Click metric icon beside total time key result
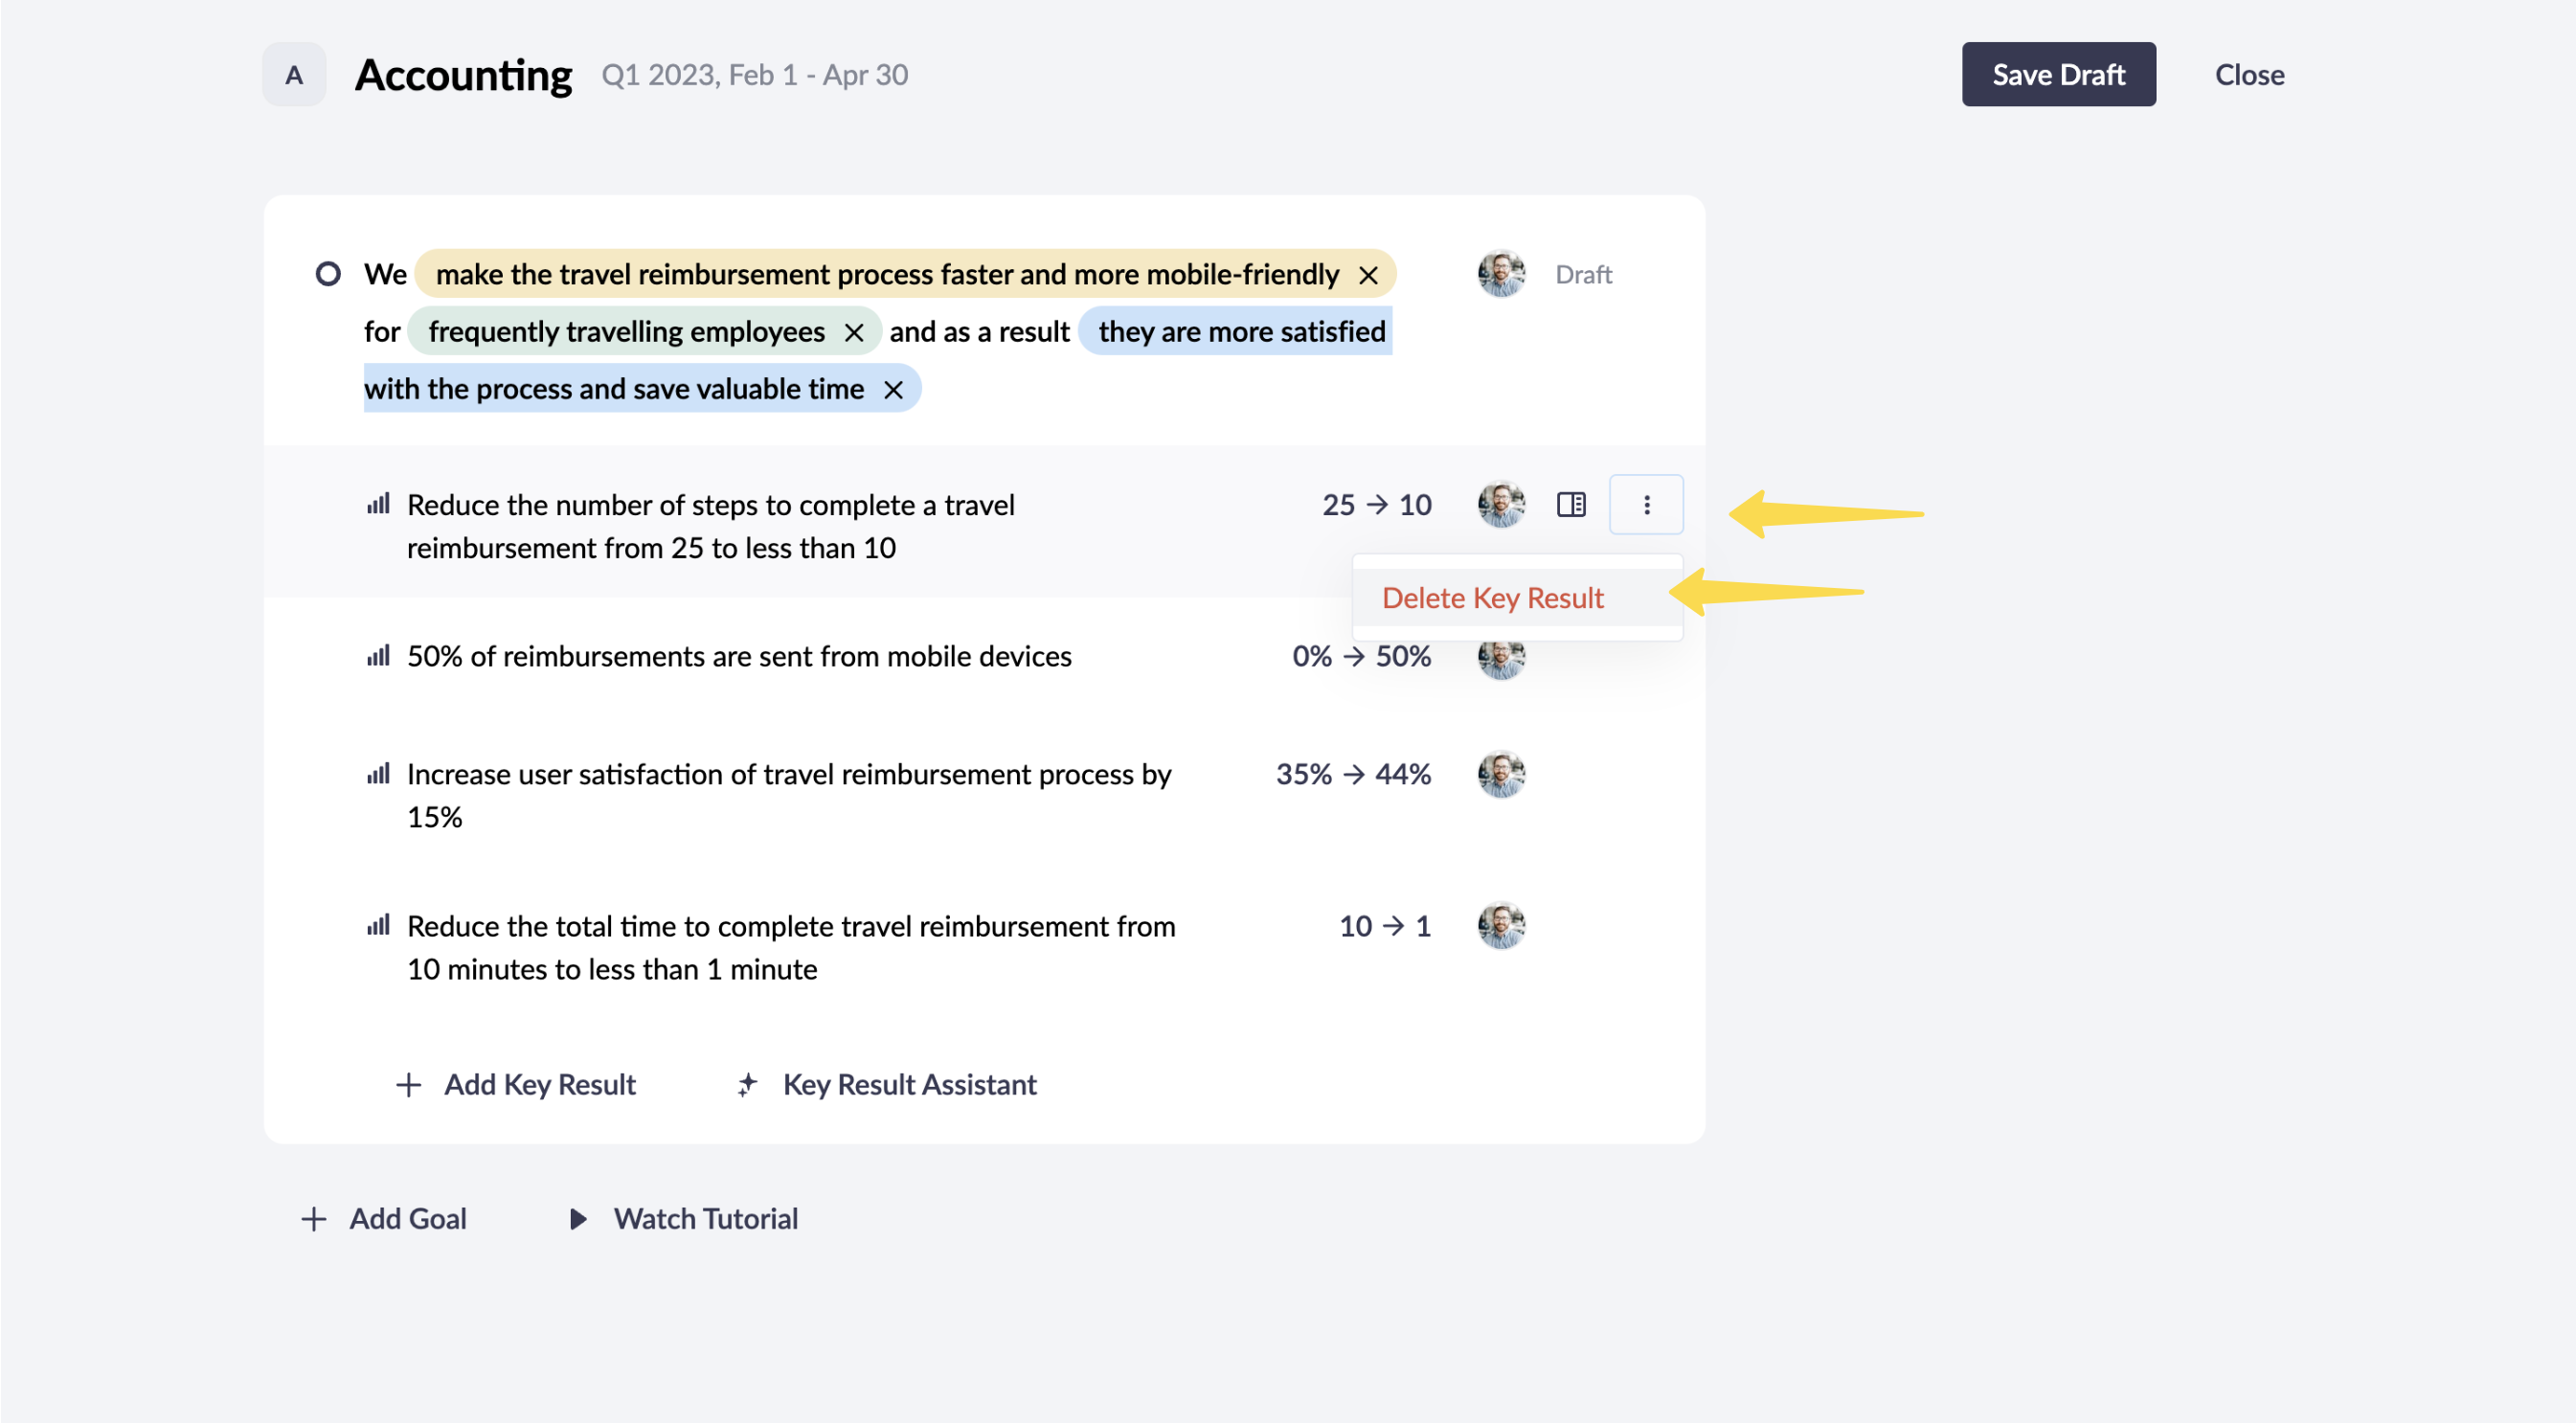The image size is (2576, 1423). pyautogui.click(x=378, y=927)
